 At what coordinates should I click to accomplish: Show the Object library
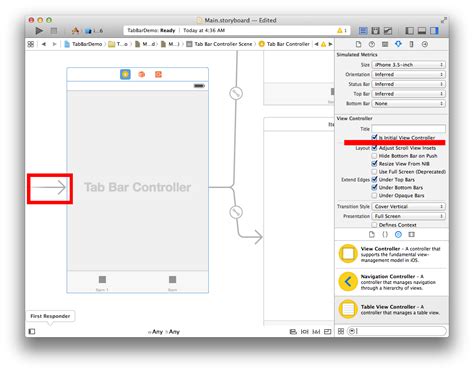pyautogui.click(x=398, y=234)
